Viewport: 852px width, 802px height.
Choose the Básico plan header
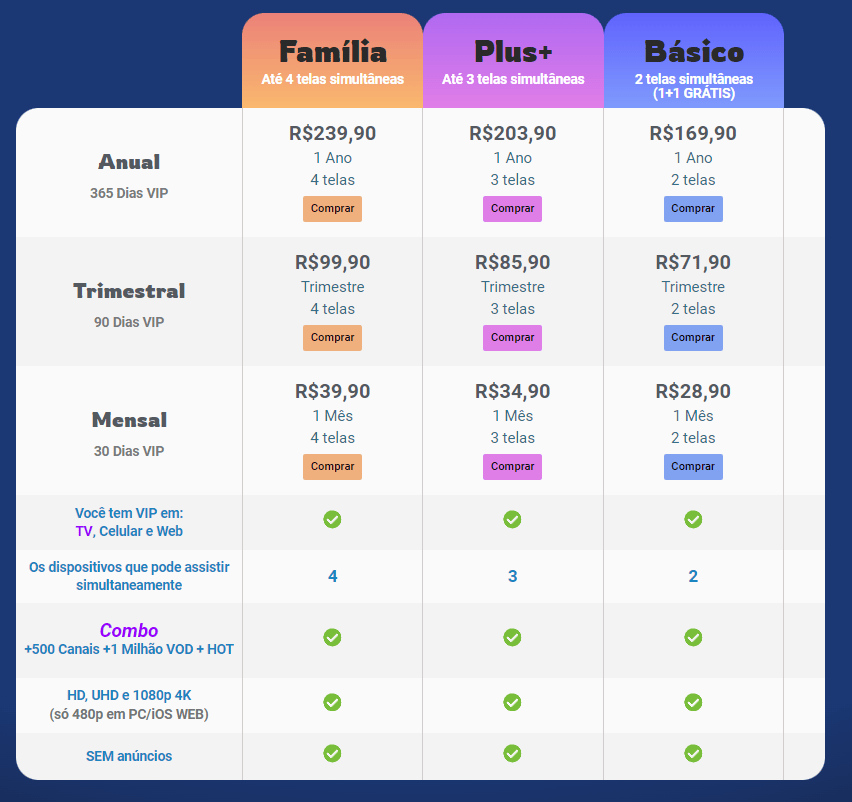[x=694, y=61]
